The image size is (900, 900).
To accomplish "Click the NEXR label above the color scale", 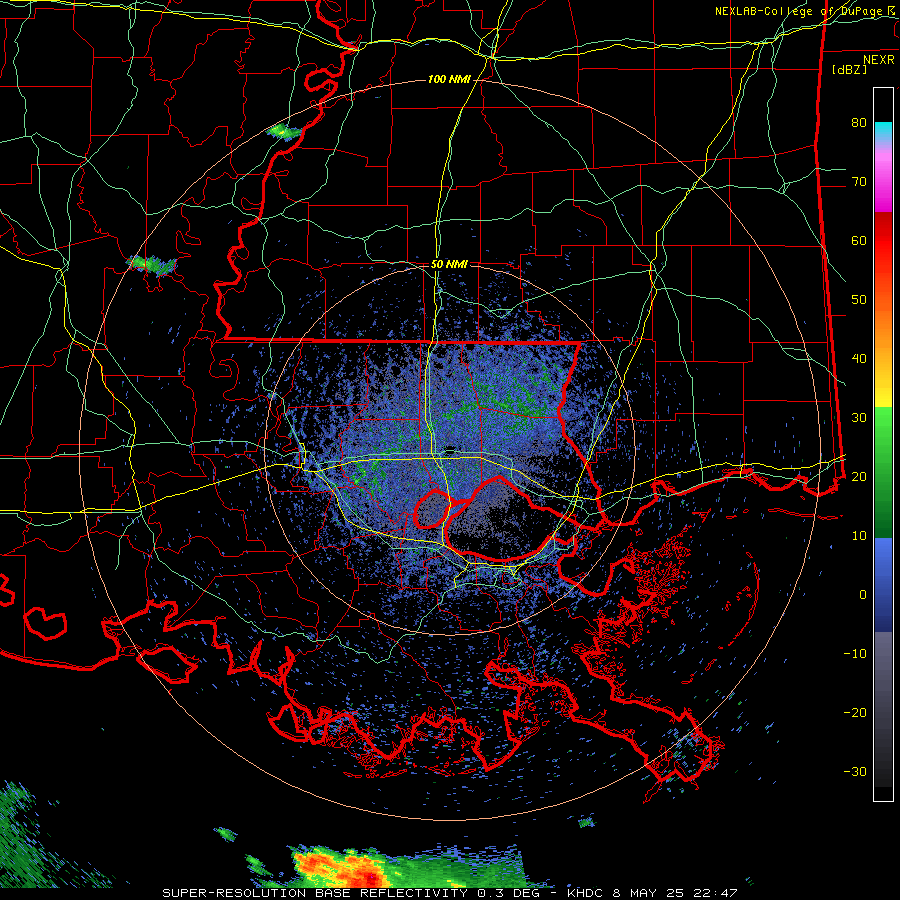I will pos(879,60).
